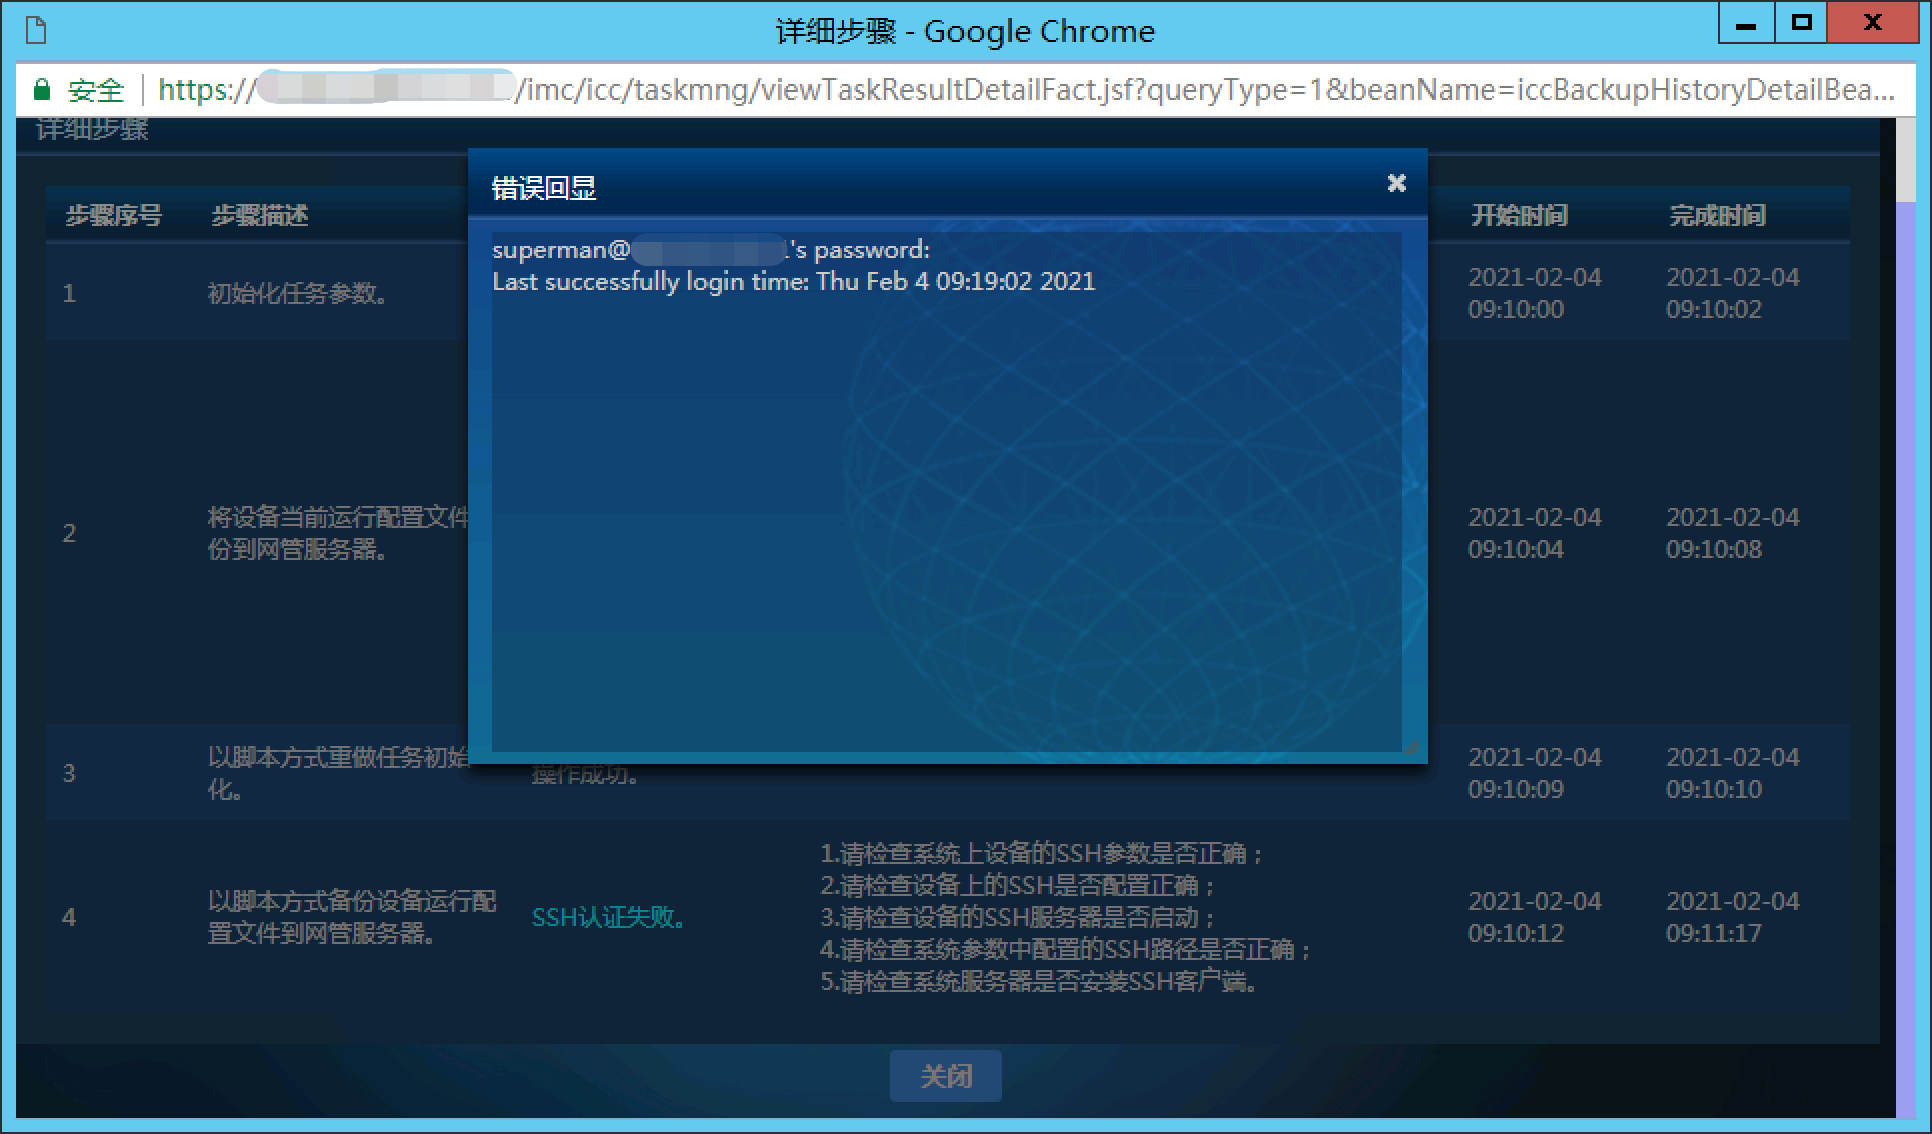Click the 步骤序号 column header
Viewport: 1932px width, 1134px height.
click(113, 215)
